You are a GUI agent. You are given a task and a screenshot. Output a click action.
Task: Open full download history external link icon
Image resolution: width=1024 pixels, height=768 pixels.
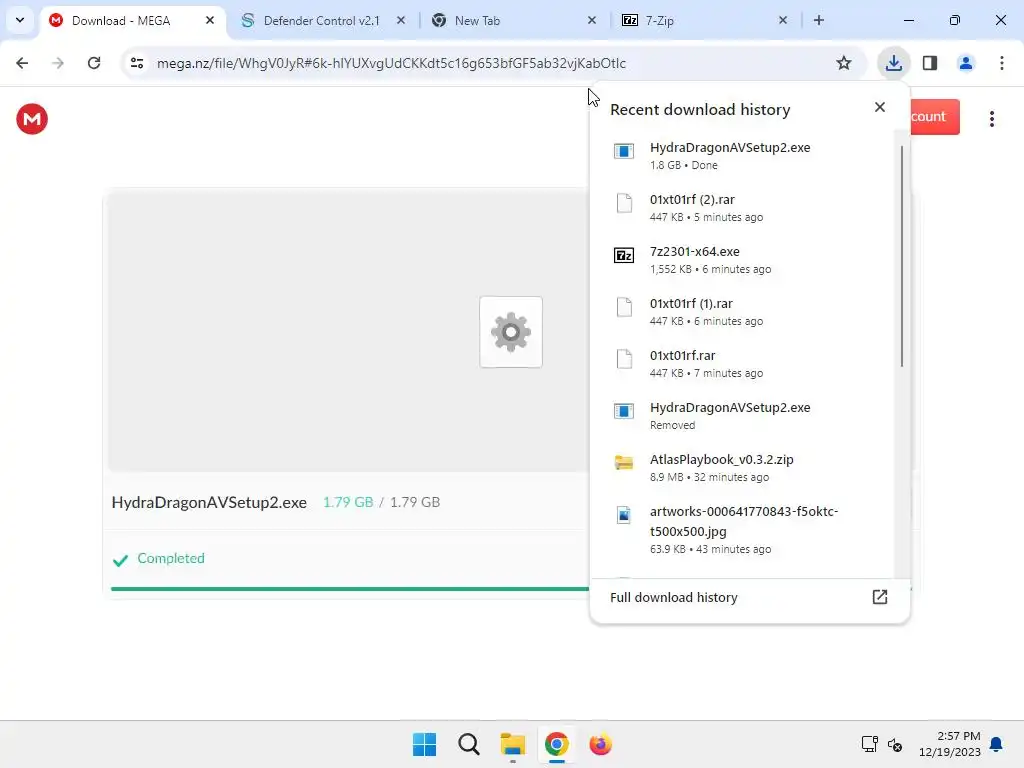[880, 597]
